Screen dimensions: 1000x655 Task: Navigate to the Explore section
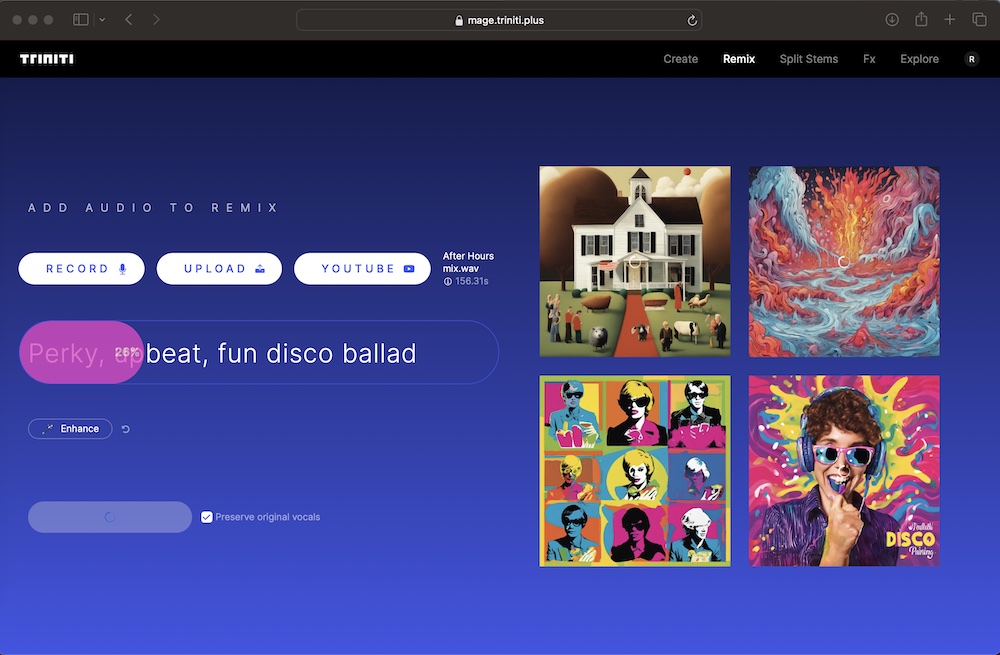coord(919,59)
